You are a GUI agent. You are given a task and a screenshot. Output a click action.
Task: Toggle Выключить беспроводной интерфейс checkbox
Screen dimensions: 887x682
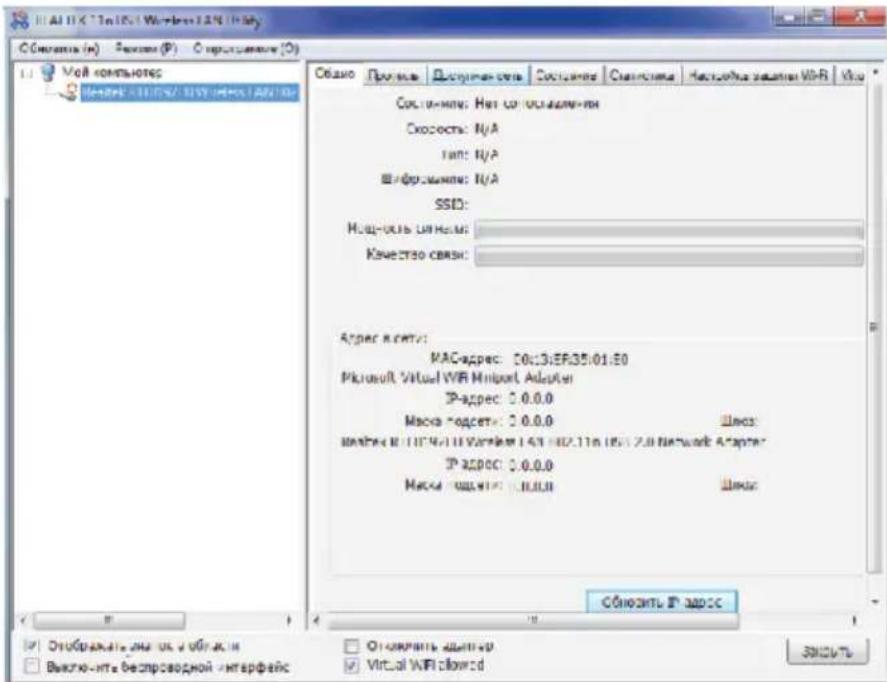(32, 666)
